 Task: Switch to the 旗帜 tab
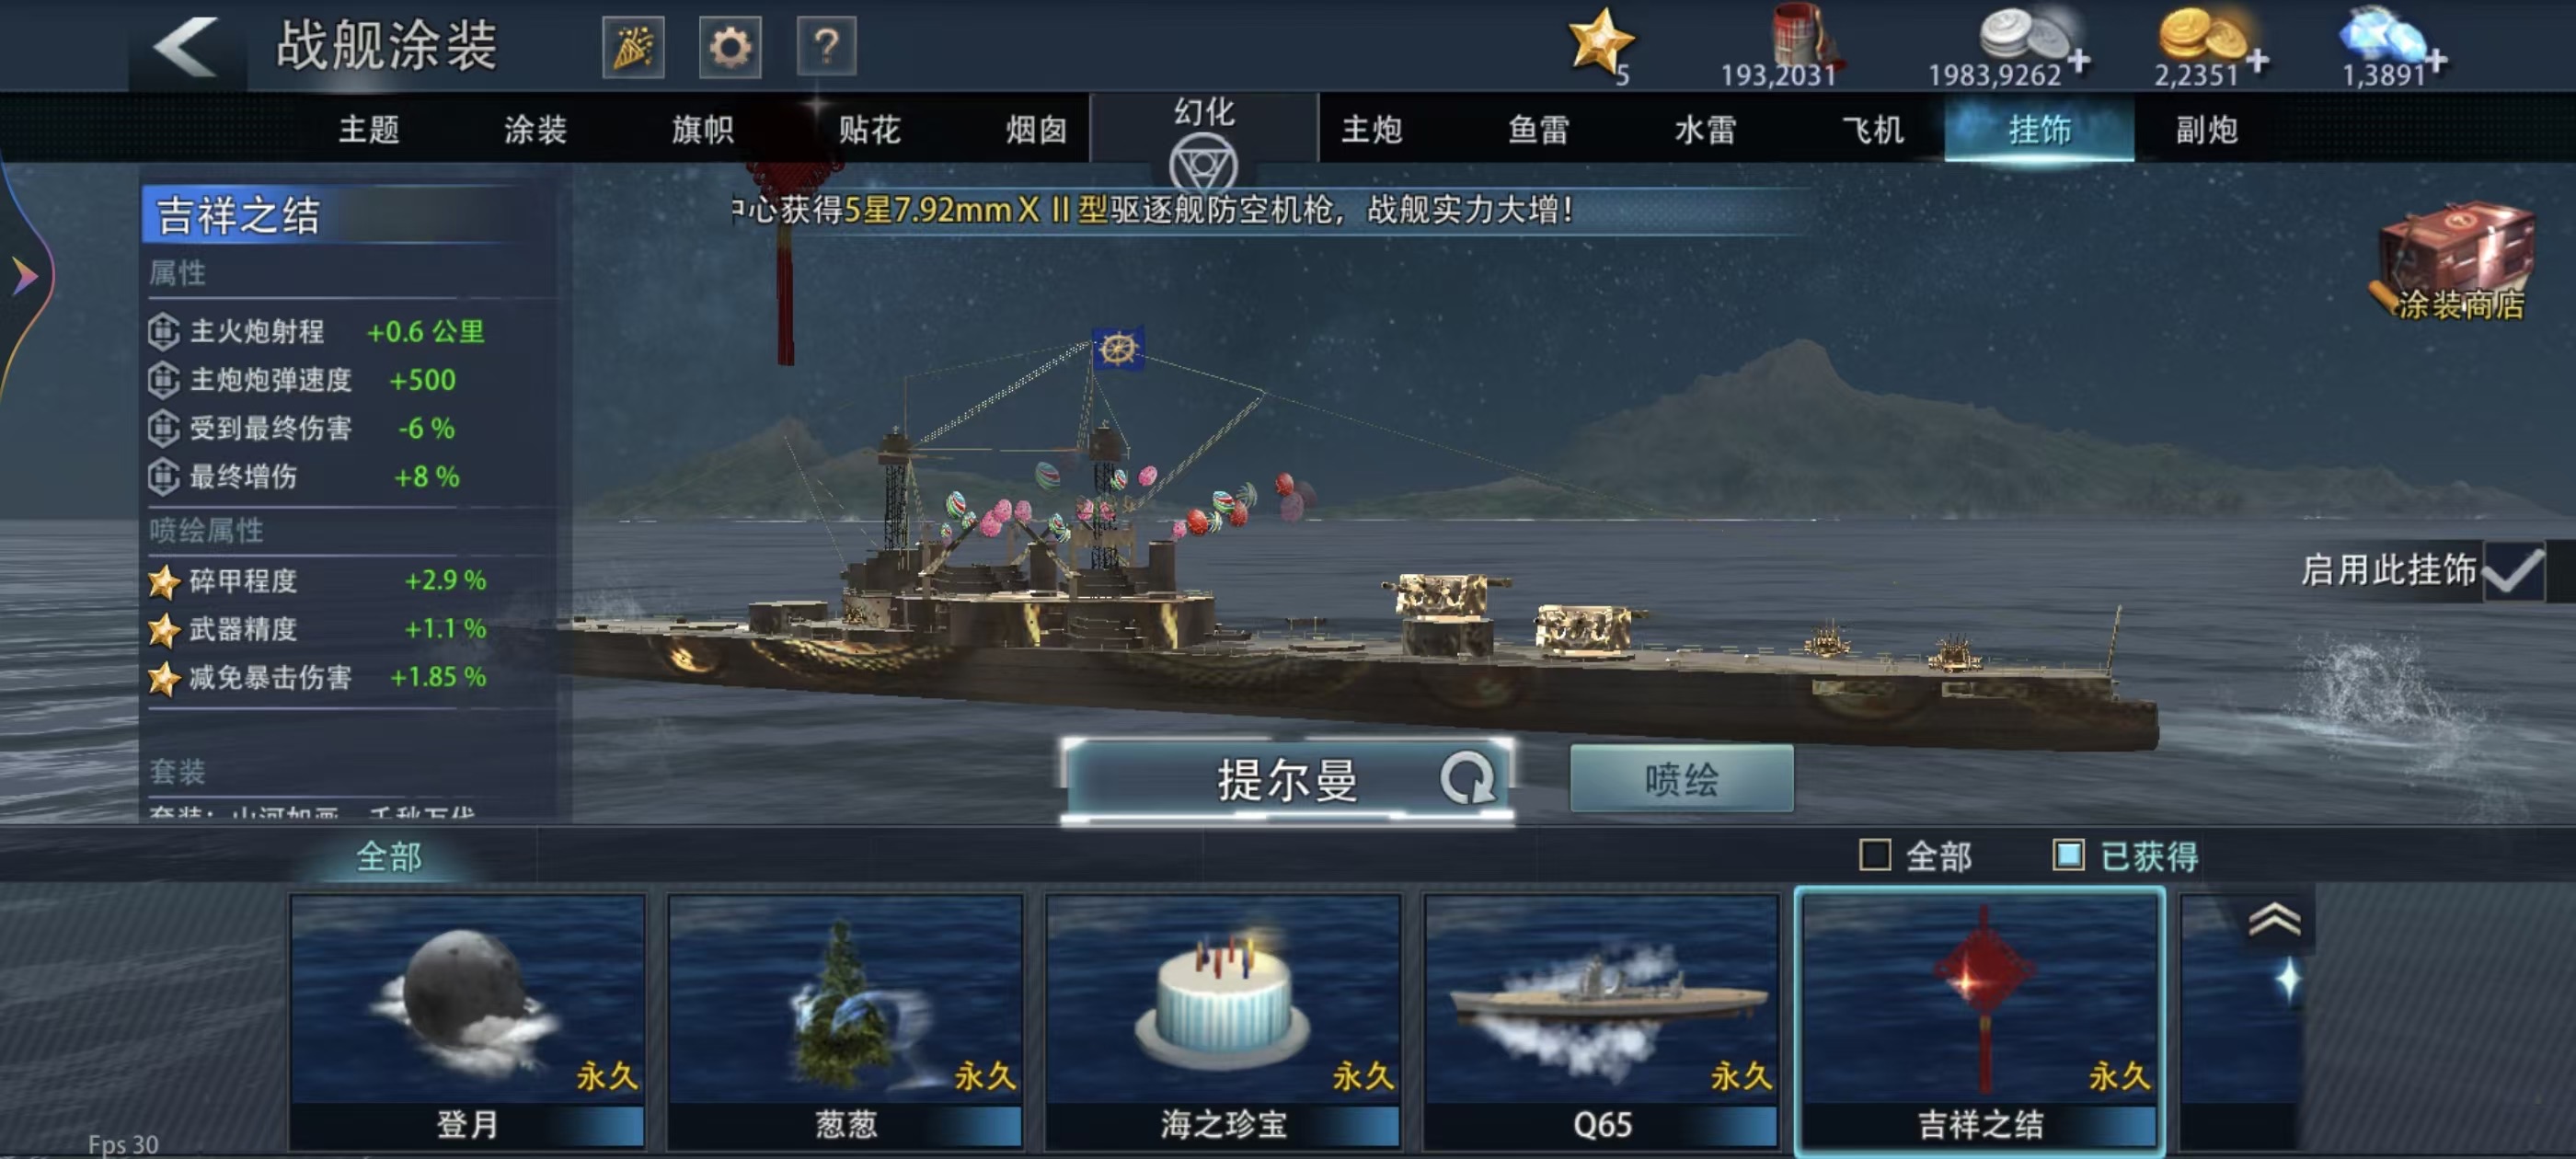coord(702,129)
